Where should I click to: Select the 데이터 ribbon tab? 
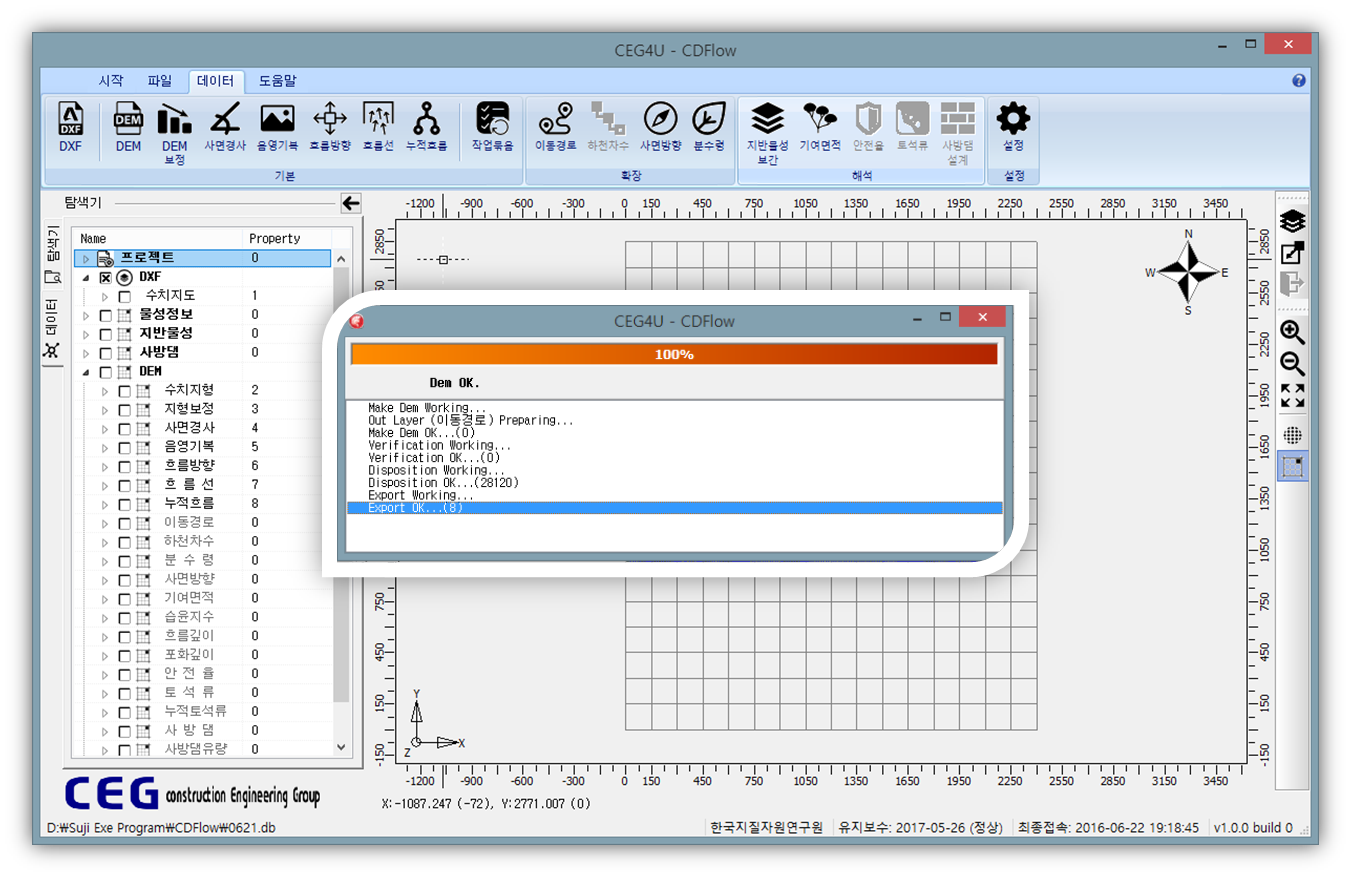click(x=216, y=81)
